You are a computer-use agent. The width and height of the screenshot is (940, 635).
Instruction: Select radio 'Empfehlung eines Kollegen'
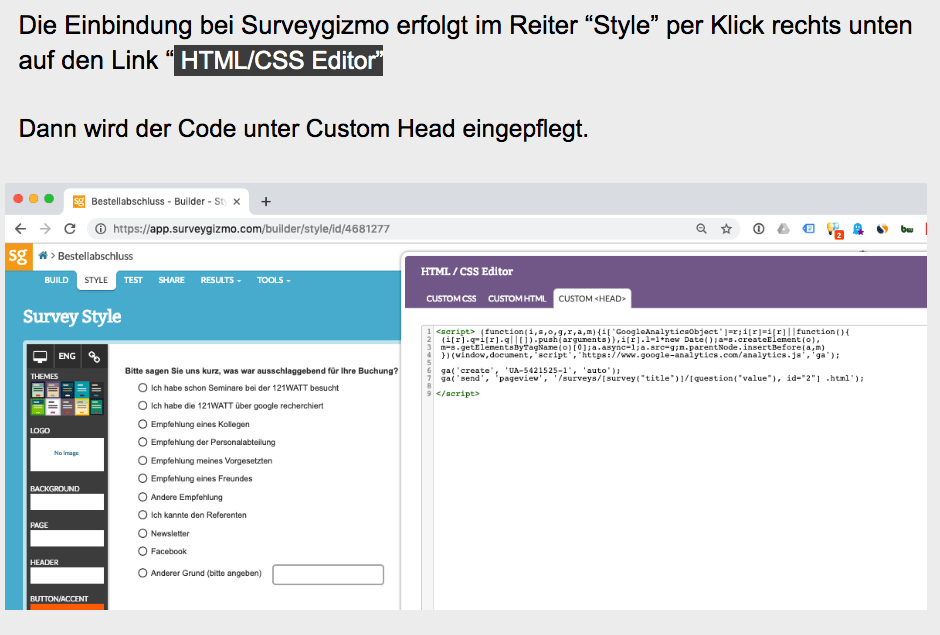click(142, 424)
